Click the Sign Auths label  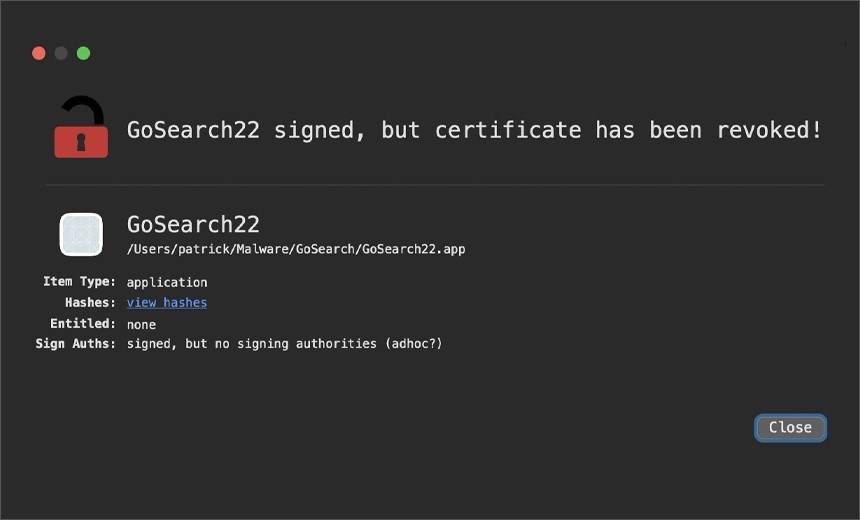76,344
